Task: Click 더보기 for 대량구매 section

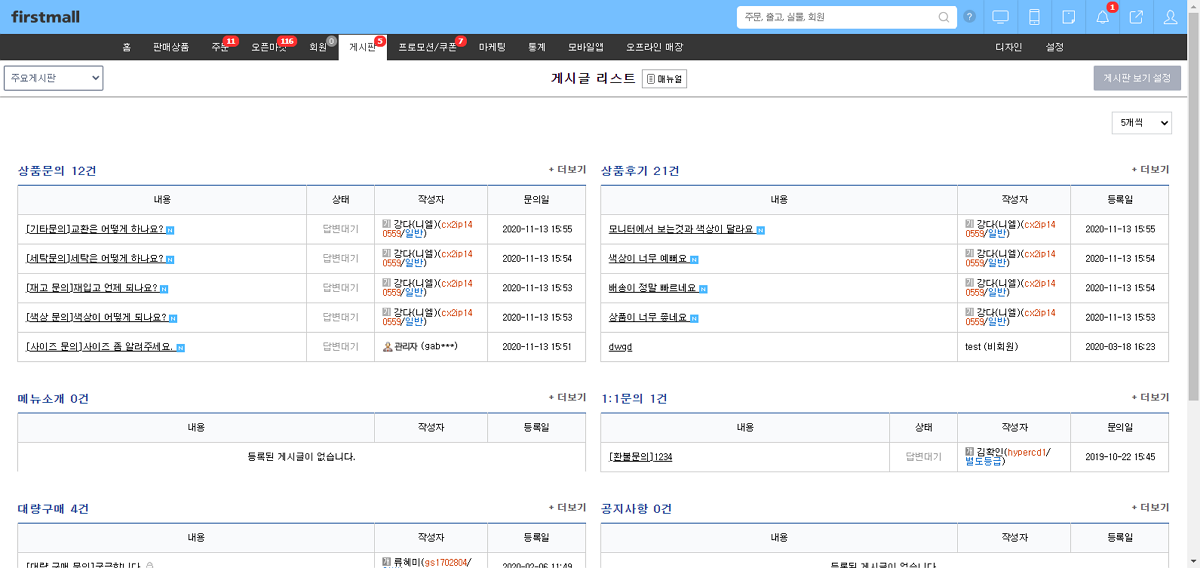Action: point(567,507)
